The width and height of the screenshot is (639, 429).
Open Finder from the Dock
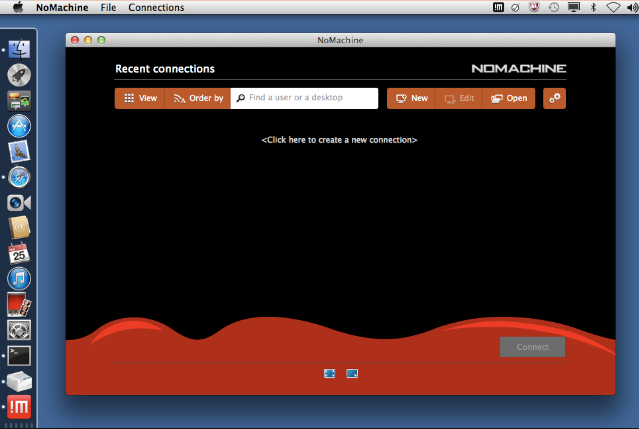19,50
